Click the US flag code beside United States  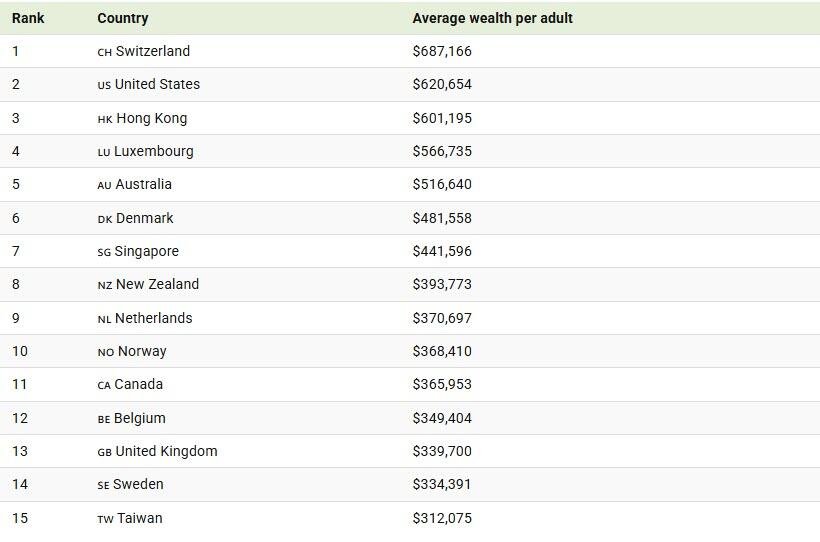click(x=104, y=85)
